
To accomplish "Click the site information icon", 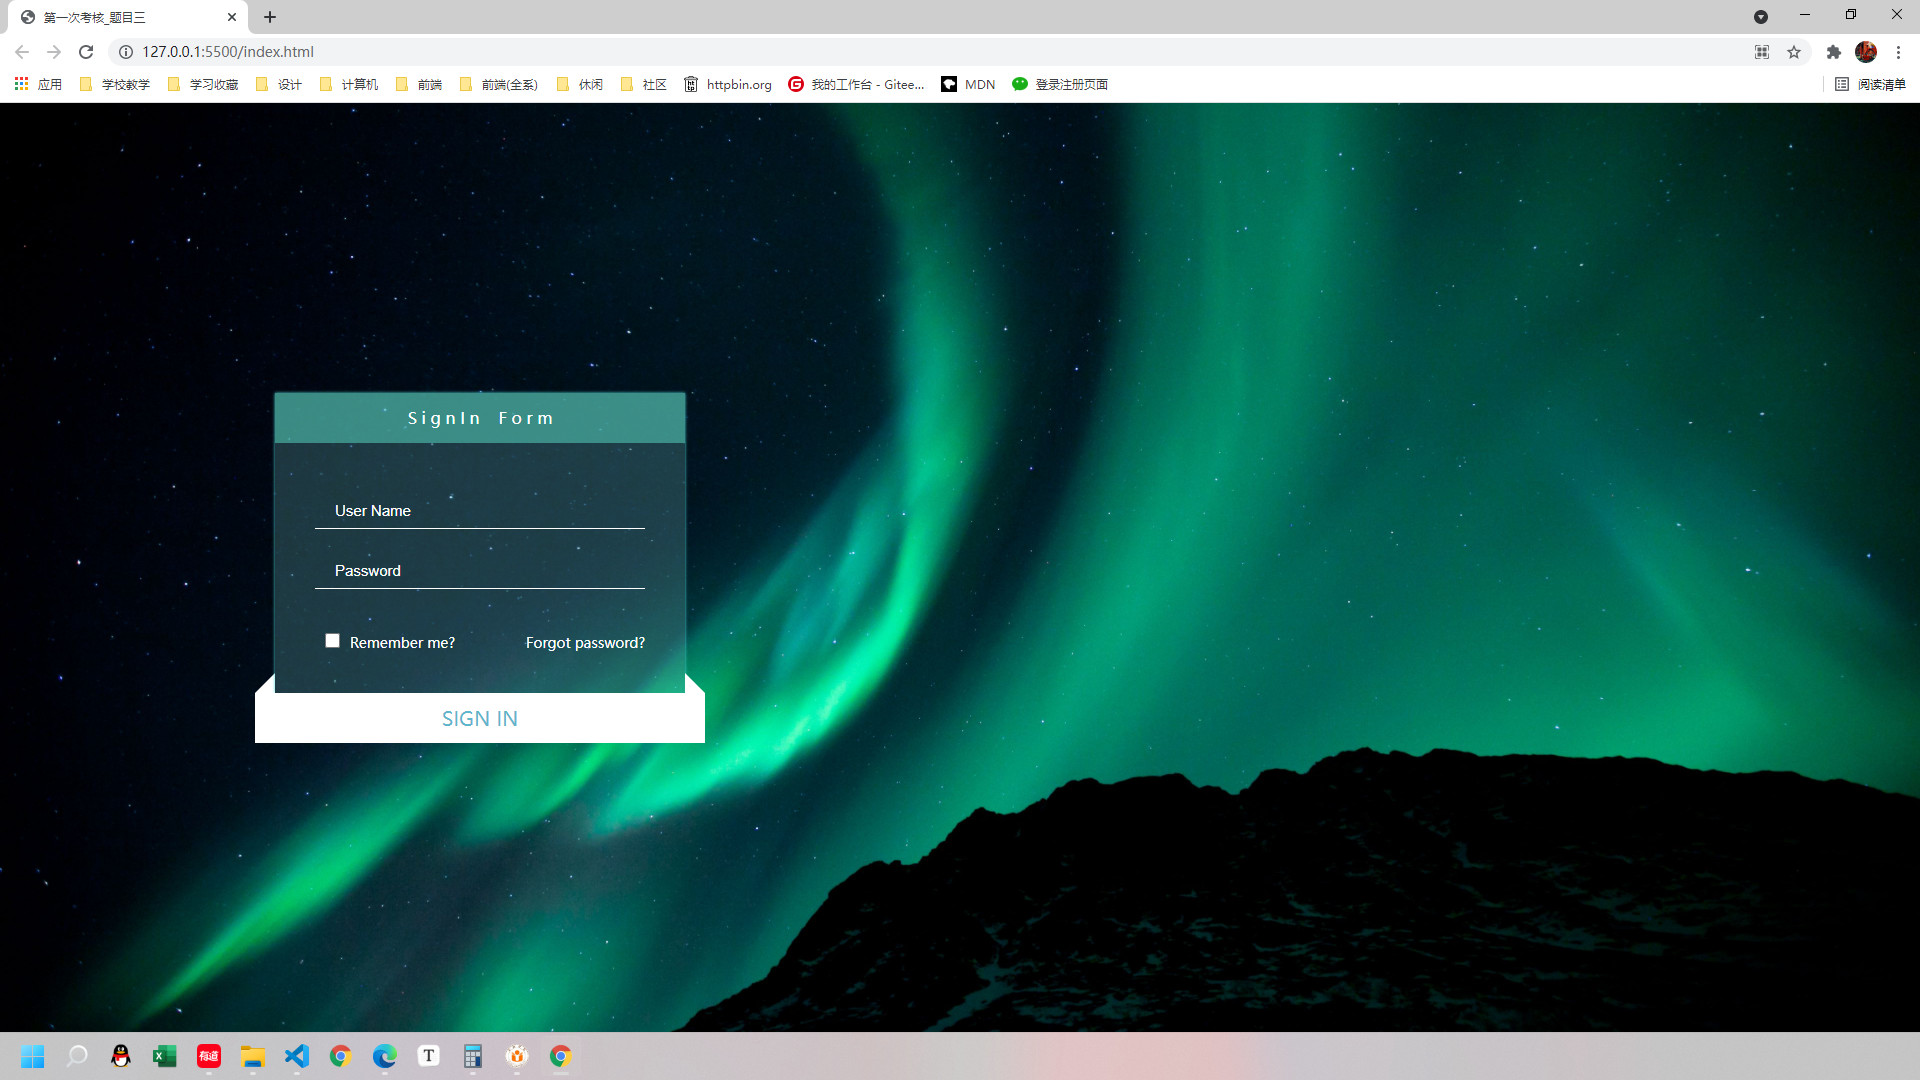I will point(126,52).
